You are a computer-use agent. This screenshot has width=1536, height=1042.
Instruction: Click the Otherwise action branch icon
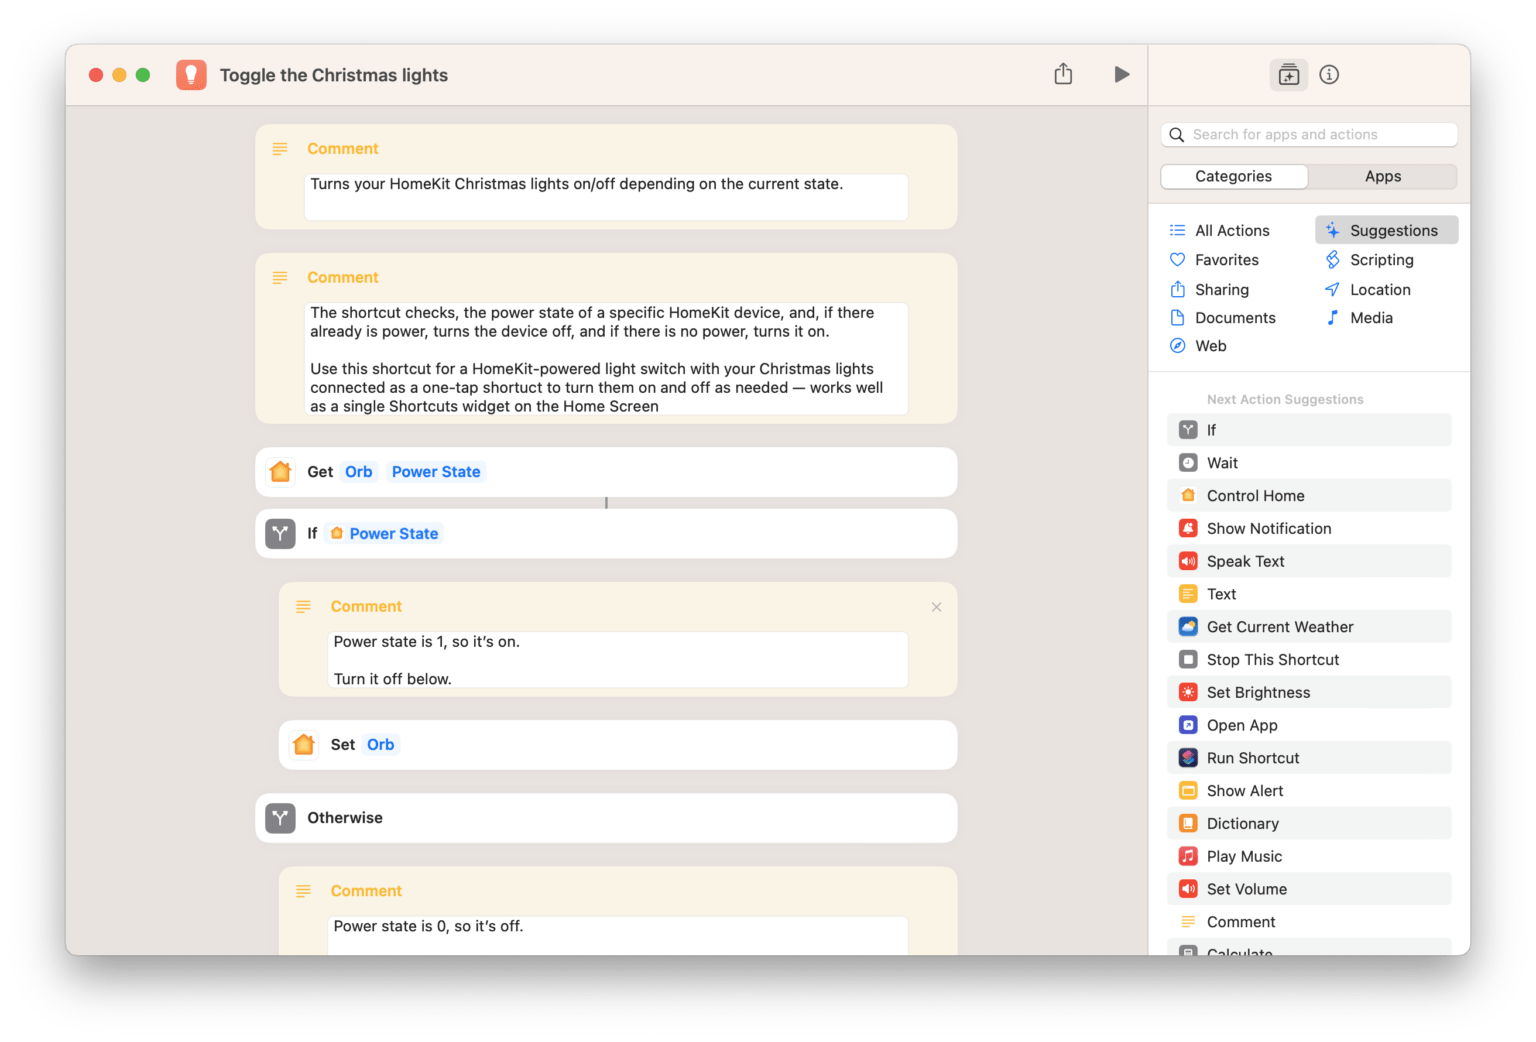[281, 818]
